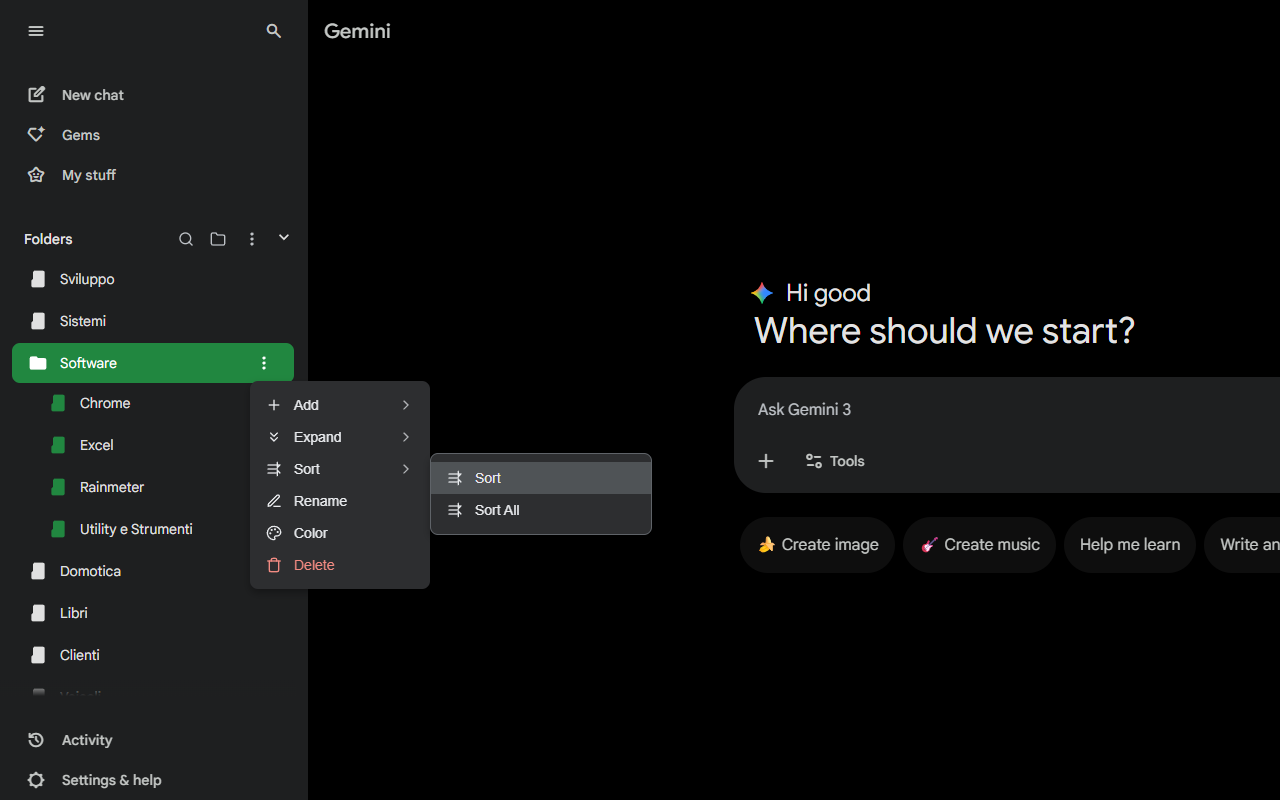Expand the Add submenu arrow

tap(406, 405)
